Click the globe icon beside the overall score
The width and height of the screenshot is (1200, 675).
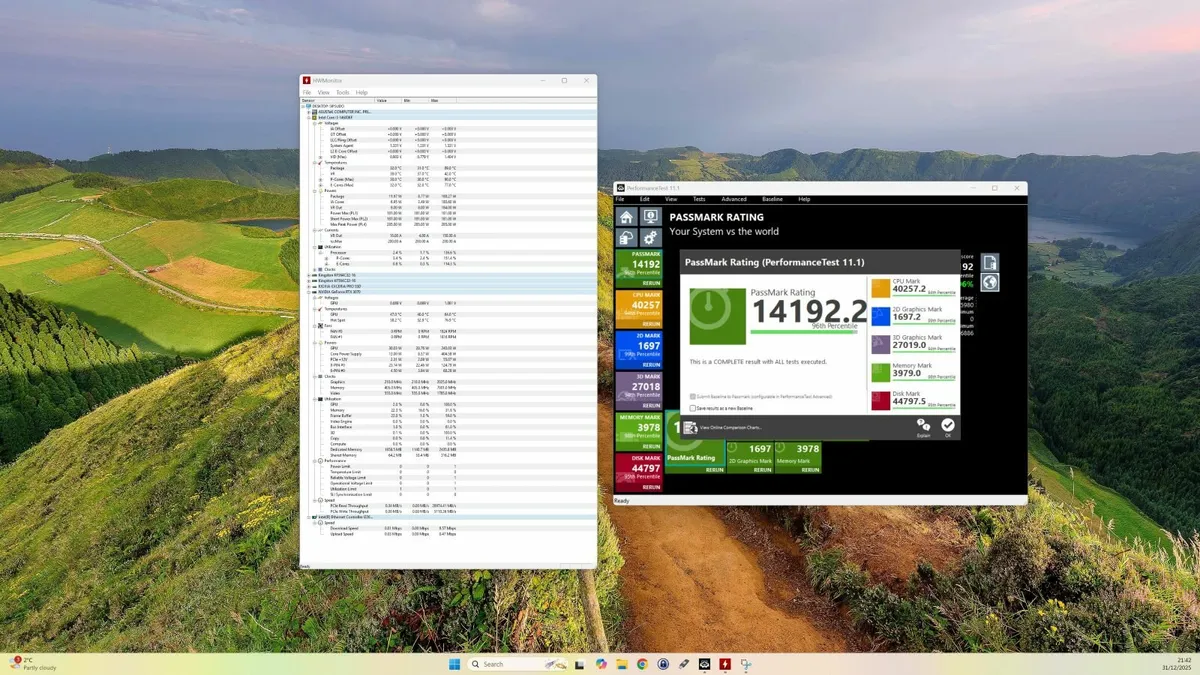click(x=990, y=283)
